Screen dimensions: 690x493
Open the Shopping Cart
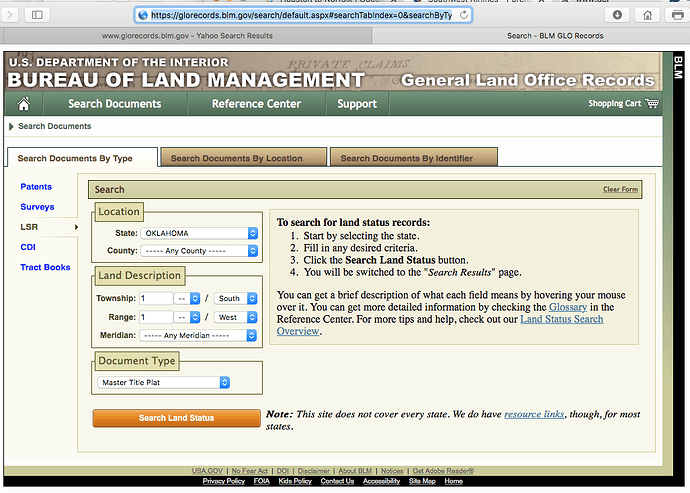pyautogui.click(x=624, y=103)
